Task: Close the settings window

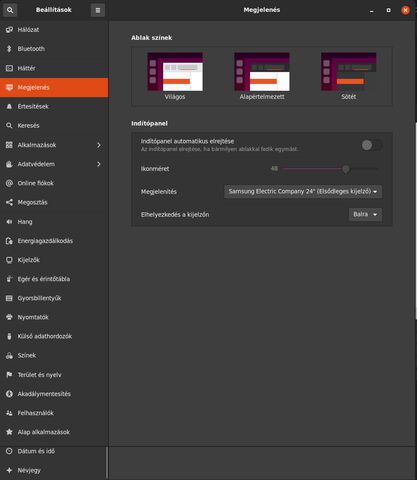Action: pos(405,10)
